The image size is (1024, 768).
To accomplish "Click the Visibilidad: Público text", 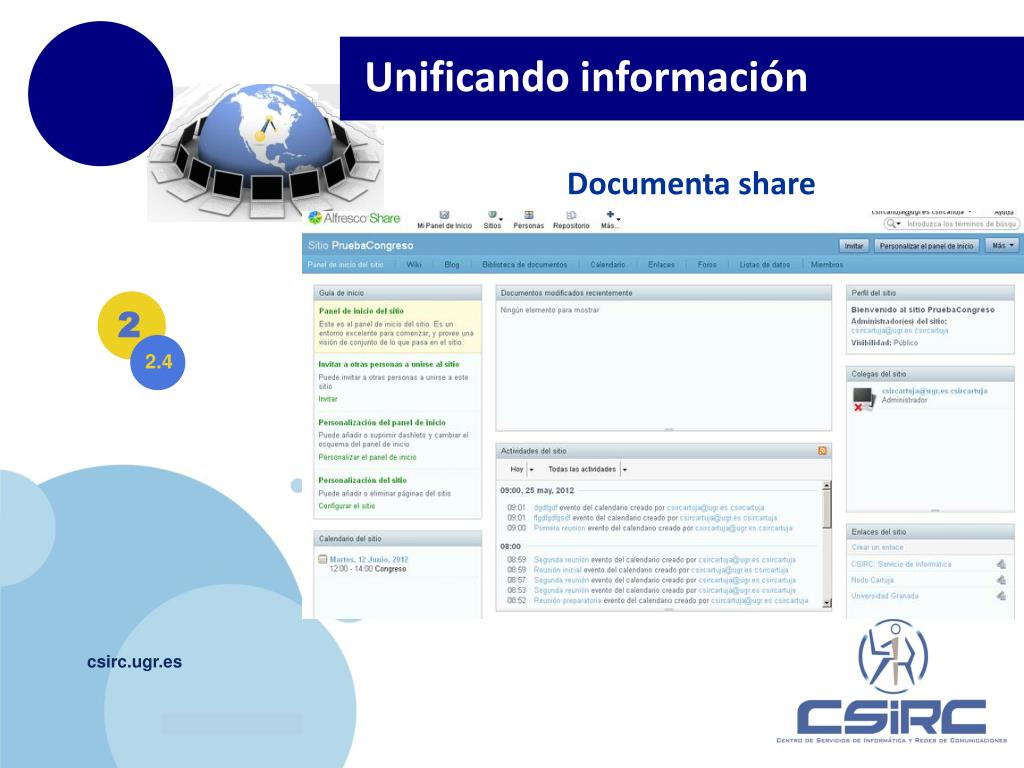I will pyautogui.click(x=884, y=342).
